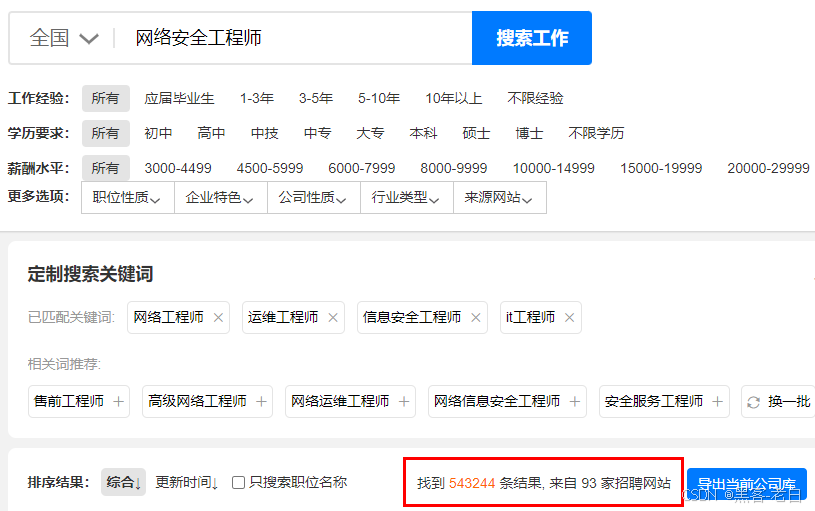The height and width of the screenshot is (511, 815).
Task: Enable 只搜索职位名称 checkbox
Action: [239, 482]
